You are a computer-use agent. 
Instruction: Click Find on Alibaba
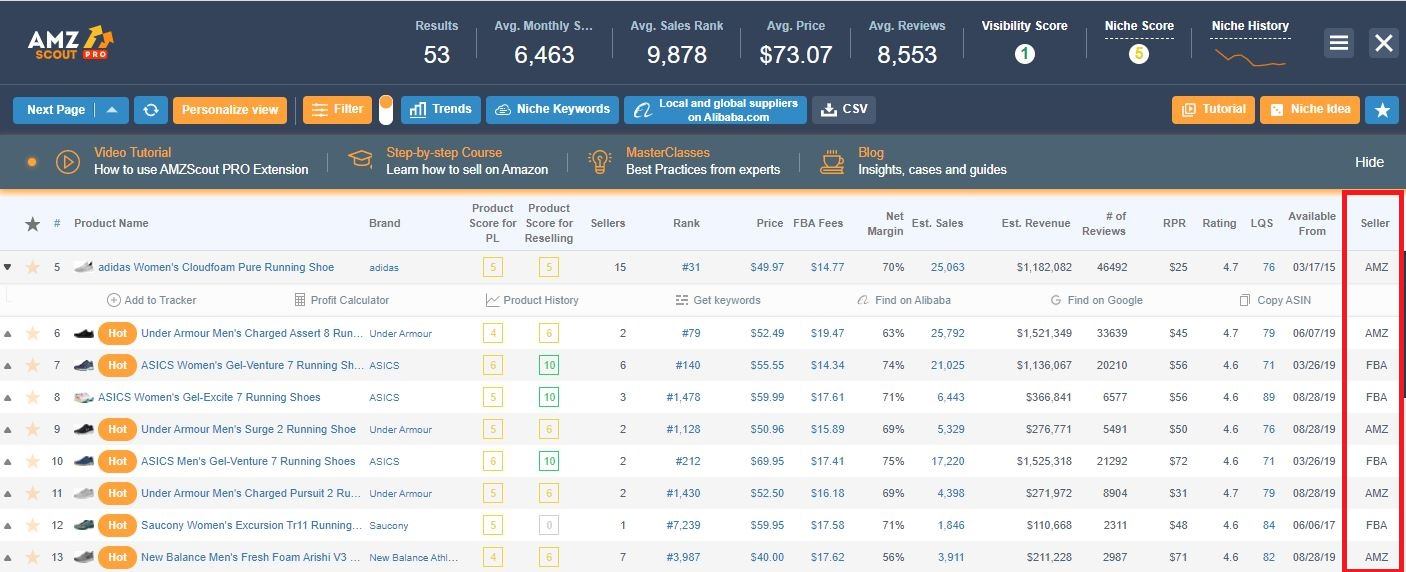[905, 300]
